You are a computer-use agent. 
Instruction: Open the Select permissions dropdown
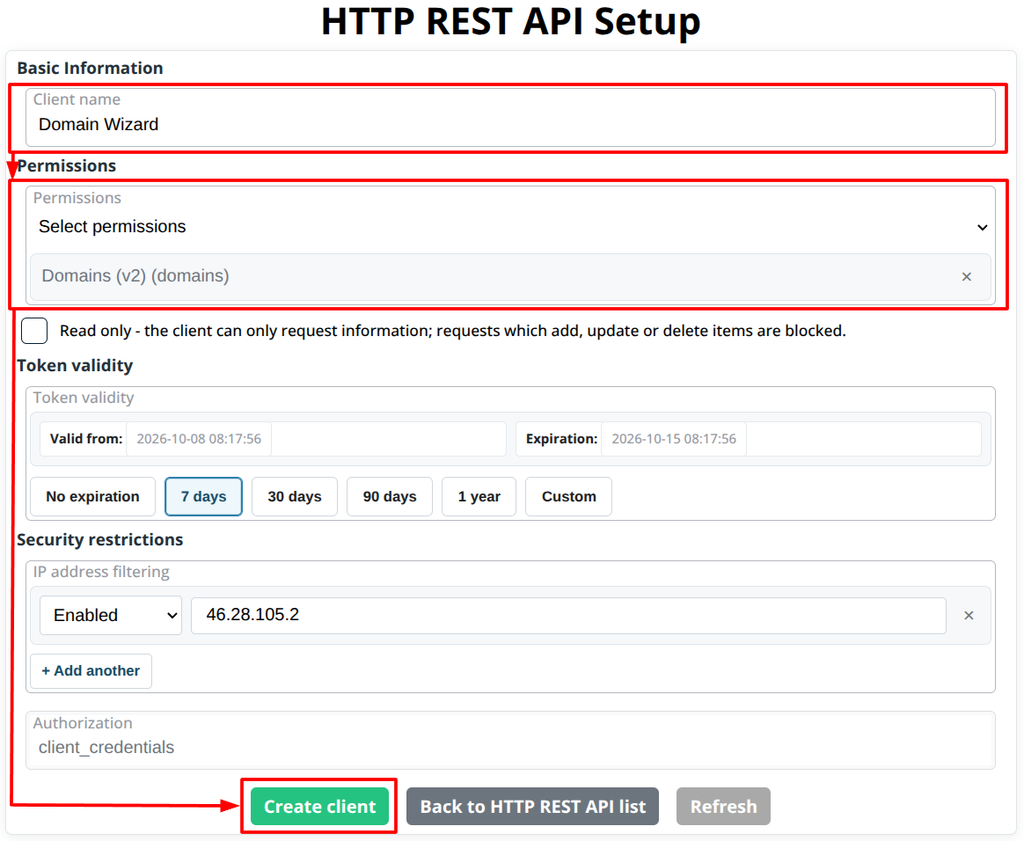tap(510, 227)
